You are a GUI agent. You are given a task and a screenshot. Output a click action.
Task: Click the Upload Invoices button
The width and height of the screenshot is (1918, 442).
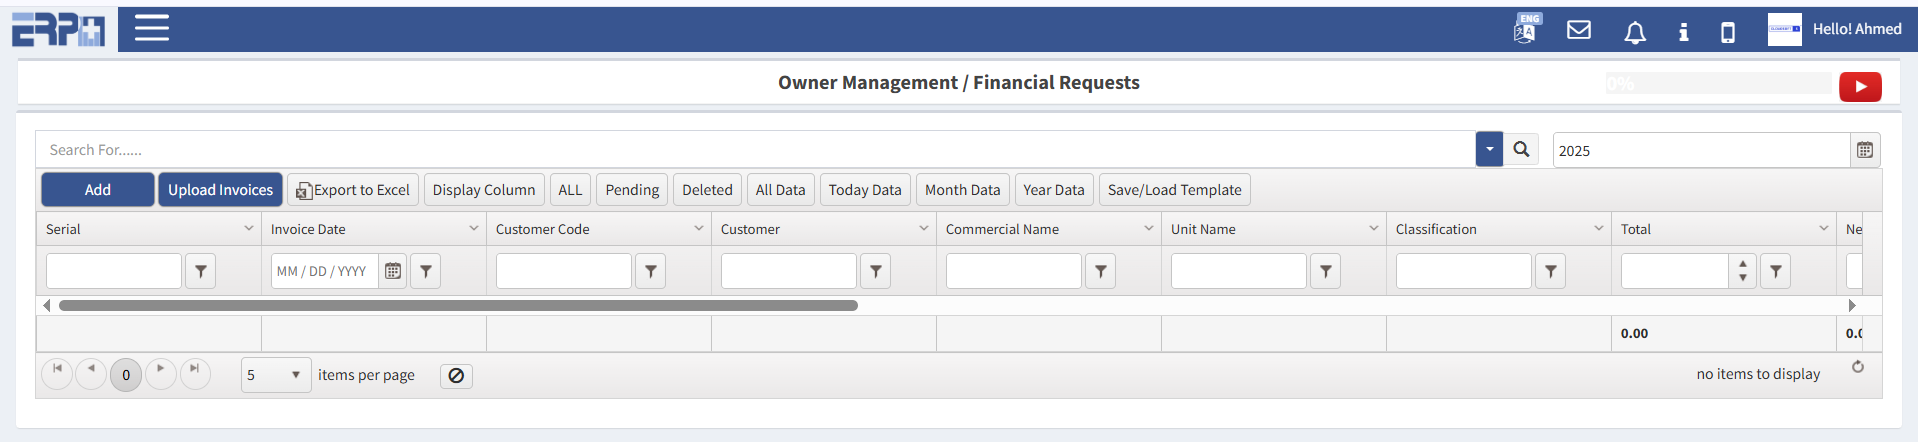pyautogui.click(x=220, y=190)
